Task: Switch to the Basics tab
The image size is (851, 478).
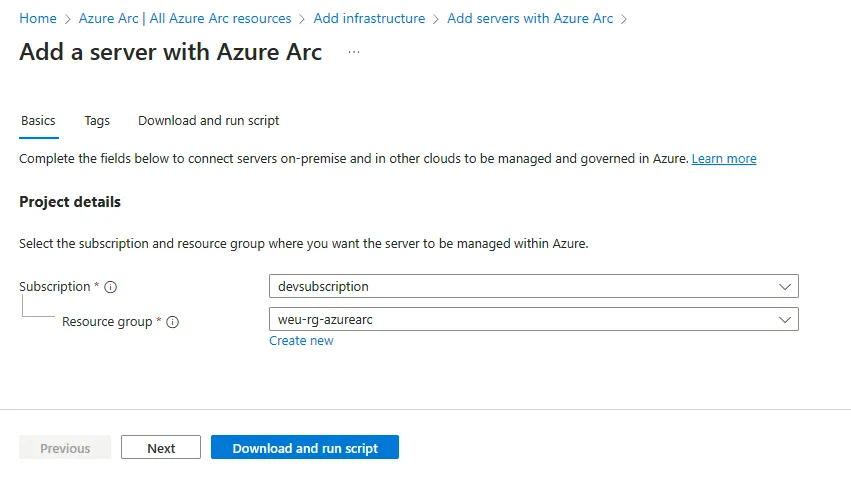Action: 39,120
